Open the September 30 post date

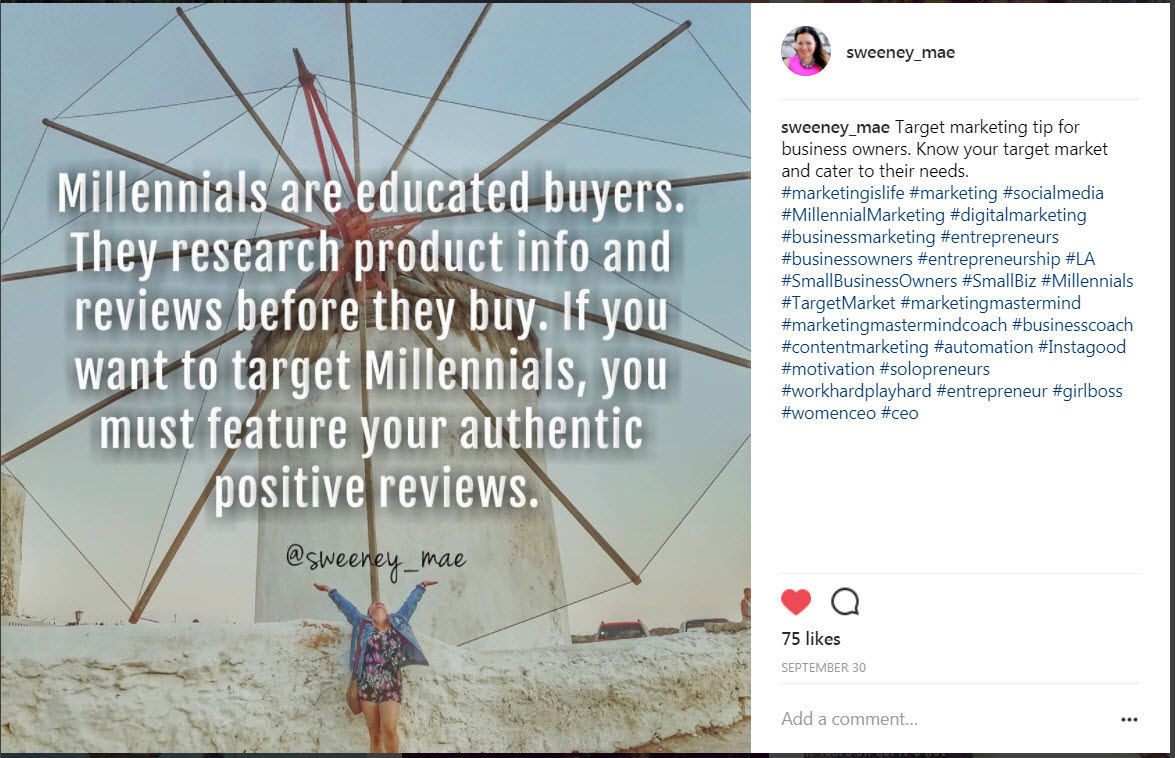[823, 667]
